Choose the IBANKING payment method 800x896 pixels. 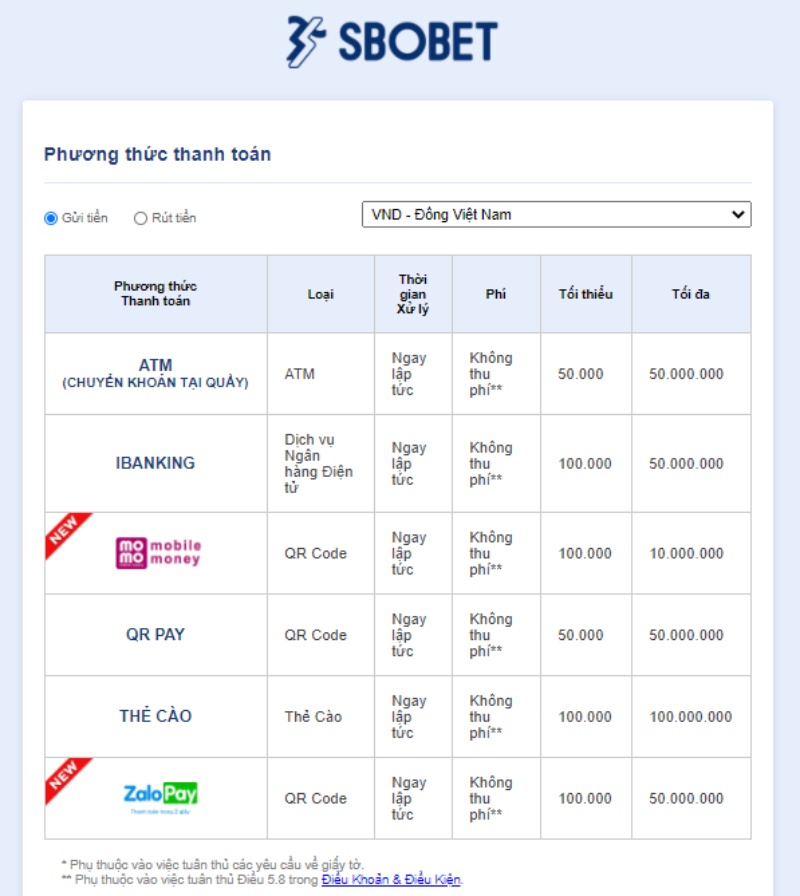click(x=155, y=463)
